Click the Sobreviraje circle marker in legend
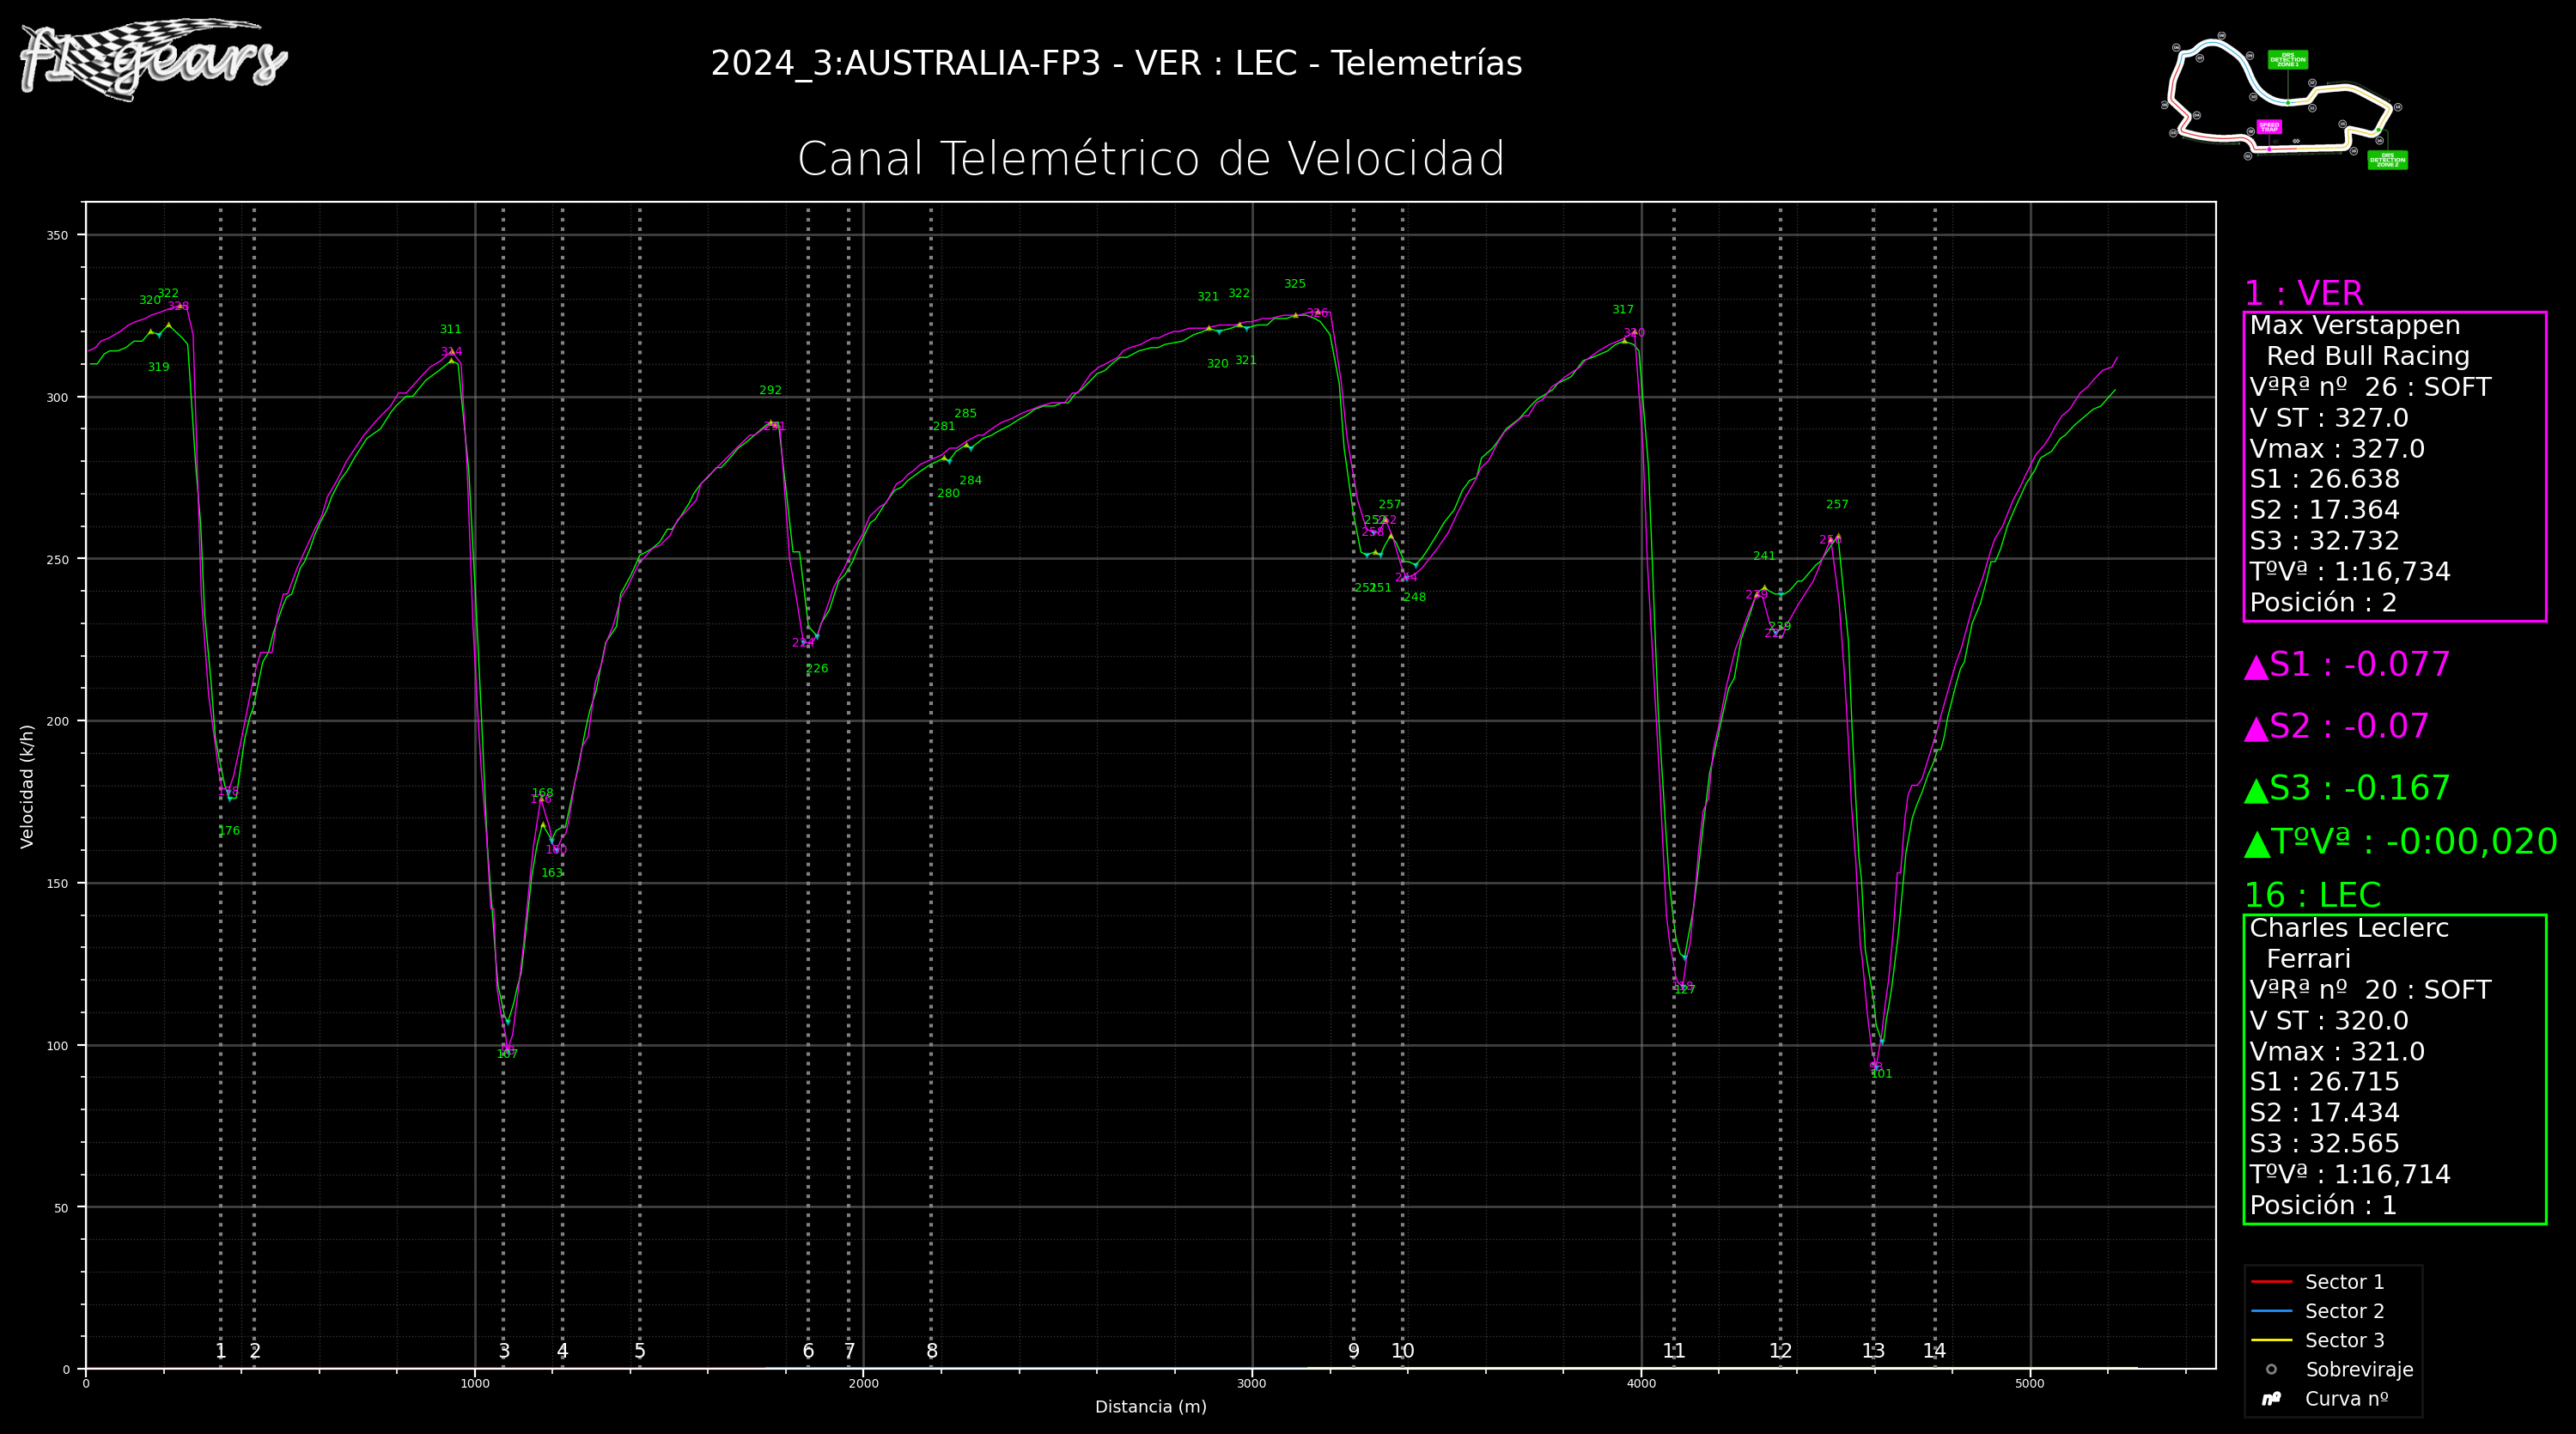The height and width of the screenshot is (1434, 2576). [x=2271, y=1370]
